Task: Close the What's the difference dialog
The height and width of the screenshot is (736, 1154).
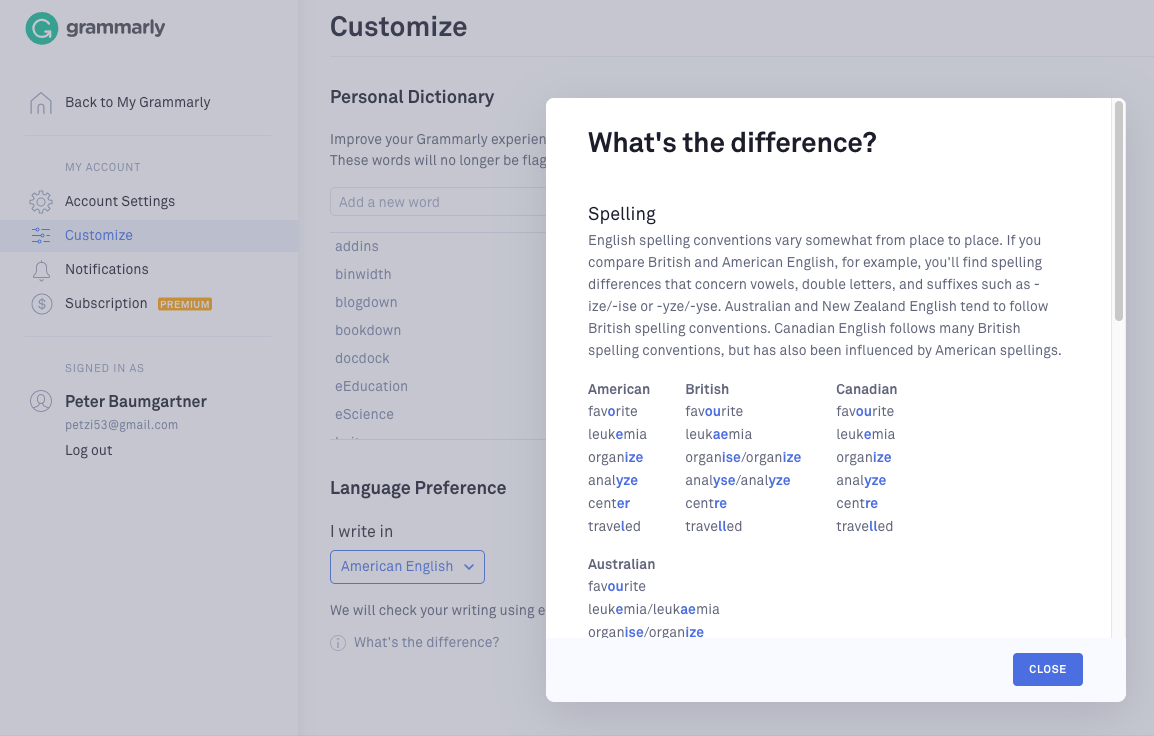Action: coord(1047,669)
